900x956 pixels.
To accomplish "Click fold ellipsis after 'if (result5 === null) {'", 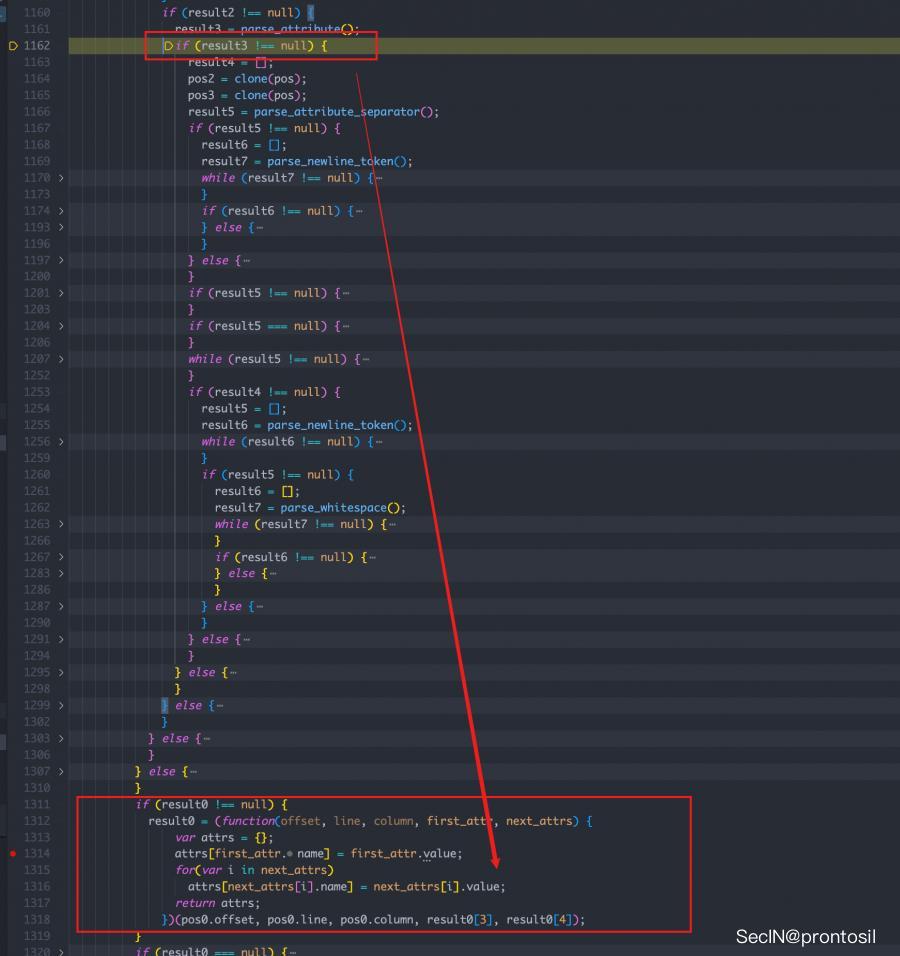I will (346, 326).
